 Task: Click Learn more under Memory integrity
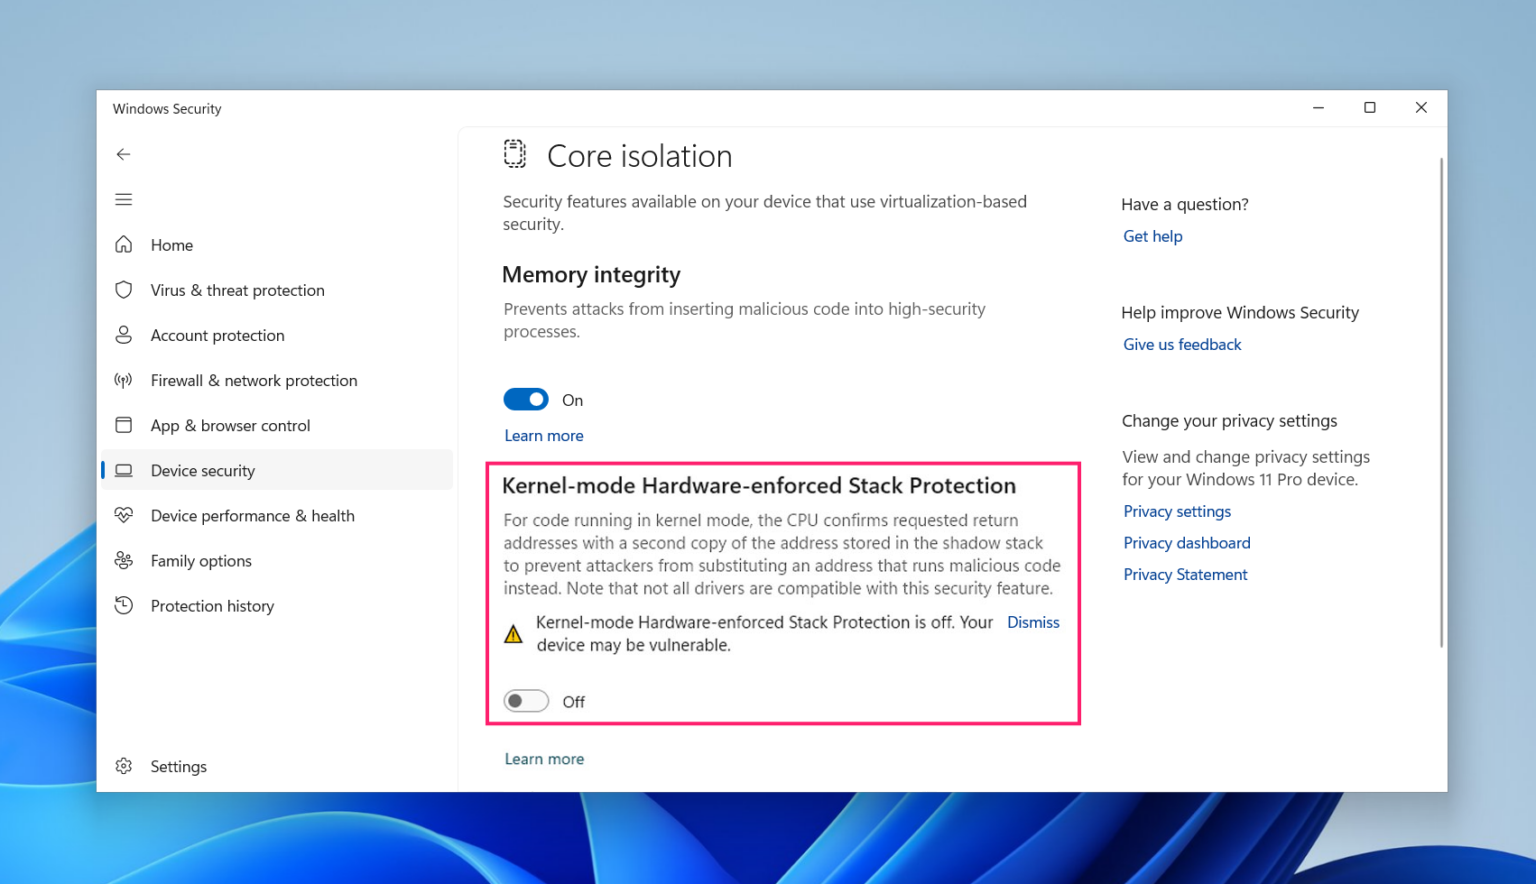tap(544, 436)
